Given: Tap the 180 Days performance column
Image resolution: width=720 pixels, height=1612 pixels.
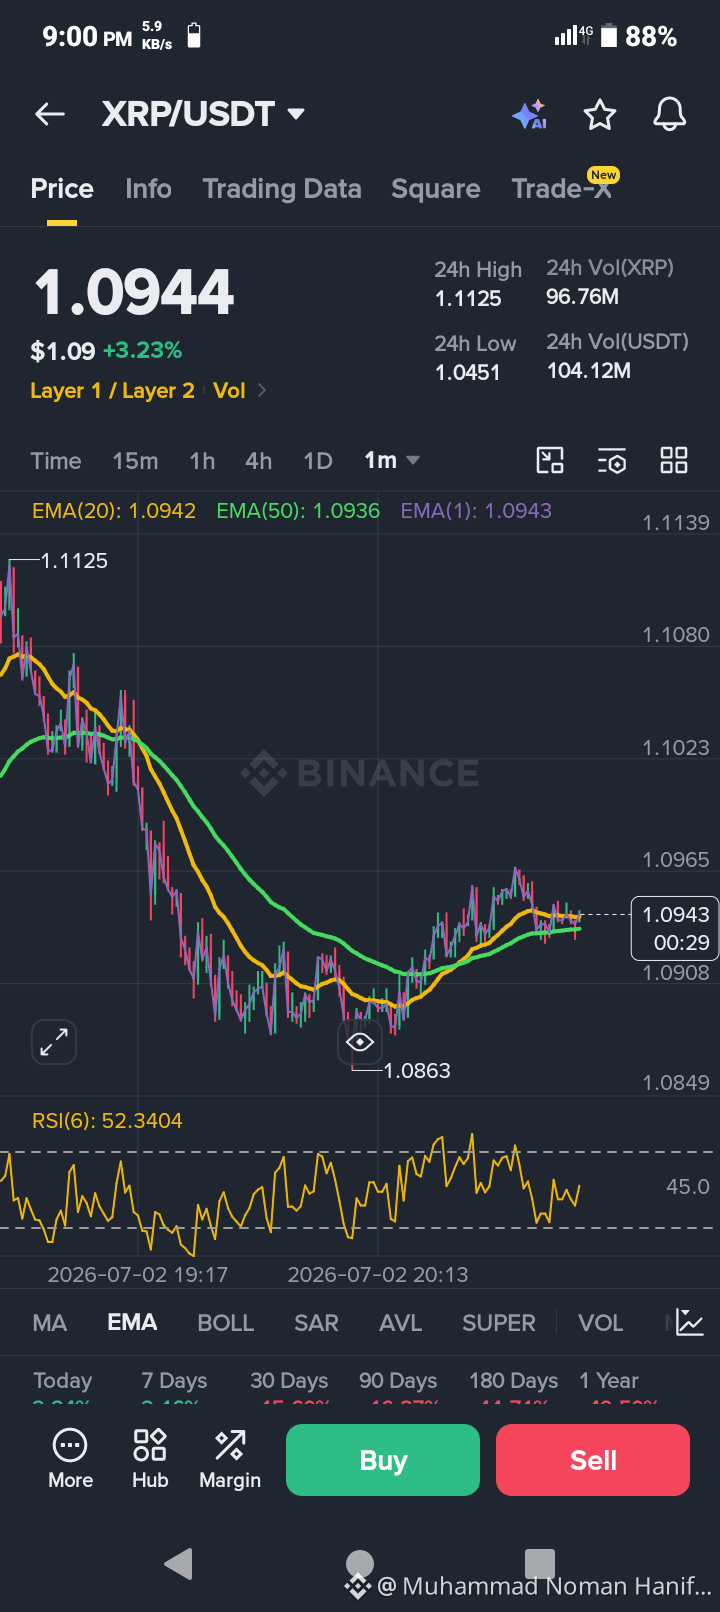Looking at the screenshot, I should tap(514, 1386).
